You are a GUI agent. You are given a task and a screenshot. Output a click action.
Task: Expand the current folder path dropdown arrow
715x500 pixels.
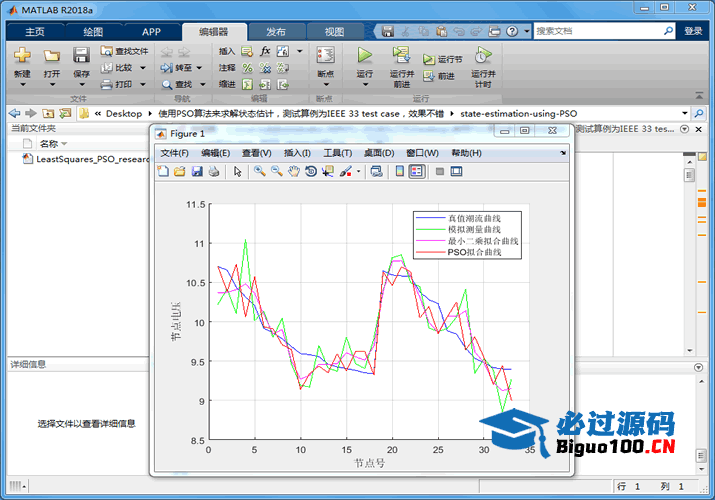(684, 113)
